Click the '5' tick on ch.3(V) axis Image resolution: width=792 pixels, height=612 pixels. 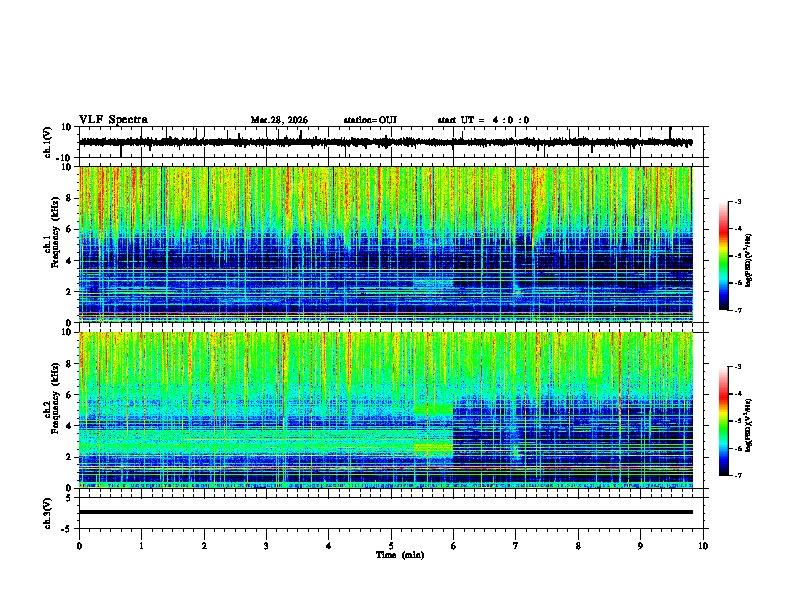click(x=70, y=498)
